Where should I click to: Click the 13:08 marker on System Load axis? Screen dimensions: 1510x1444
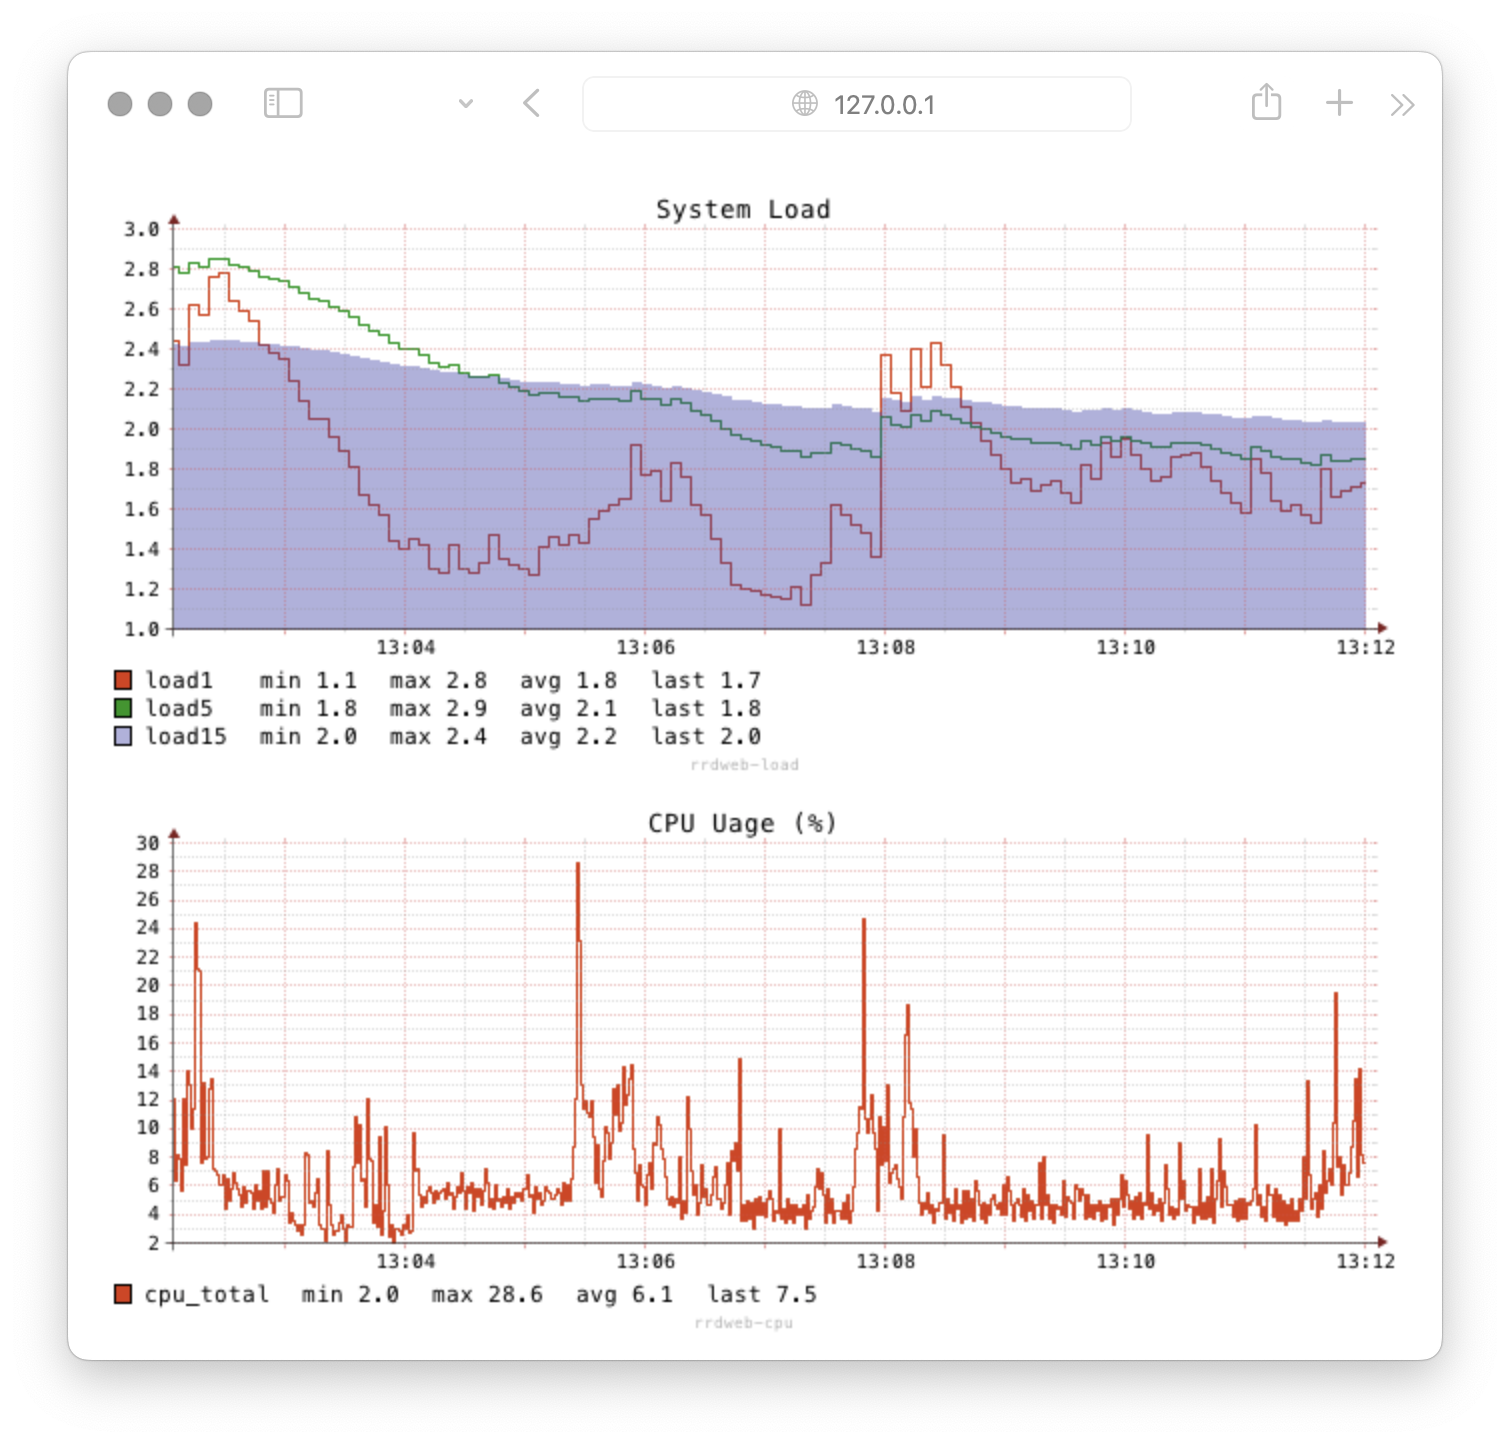885,648
